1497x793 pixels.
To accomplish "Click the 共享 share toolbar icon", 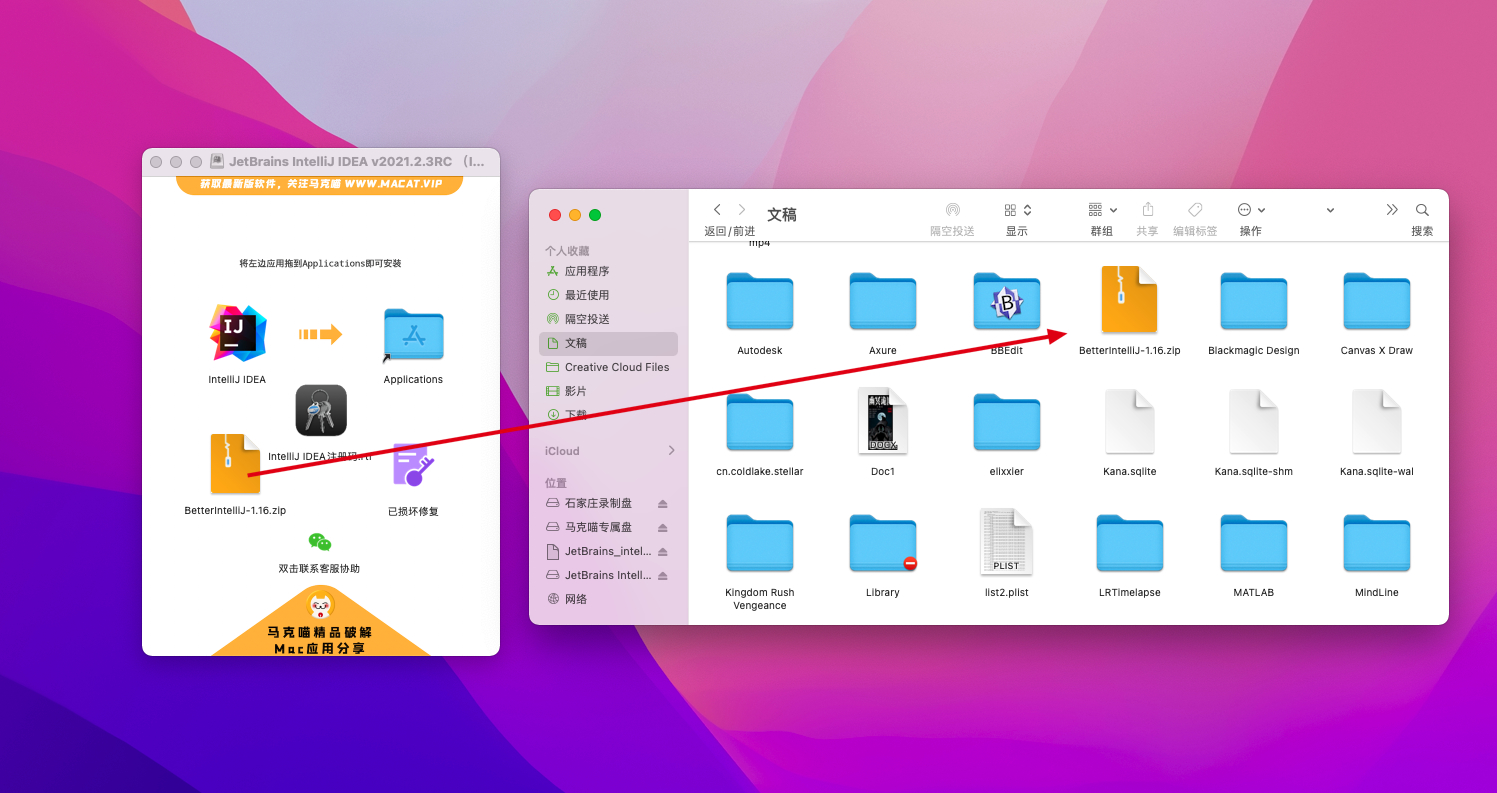I will [1148, 210].
